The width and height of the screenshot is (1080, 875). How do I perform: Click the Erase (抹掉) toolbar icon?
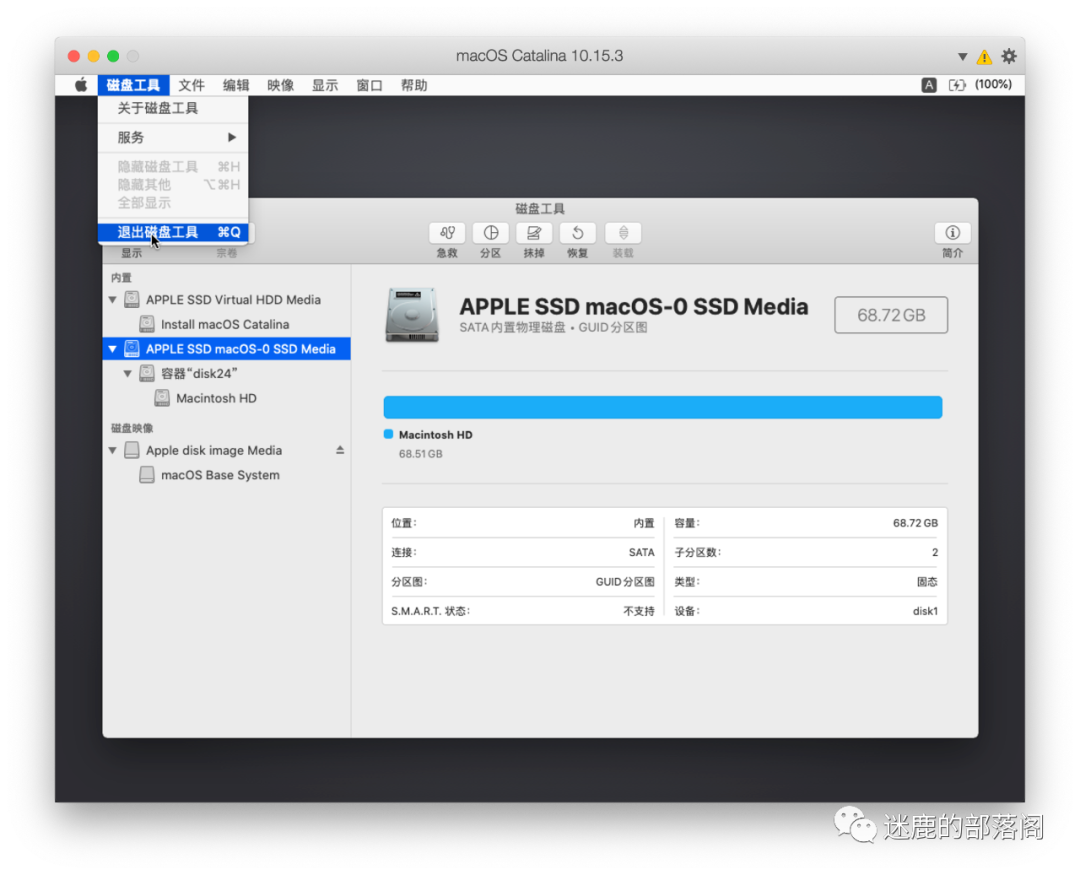534,233
